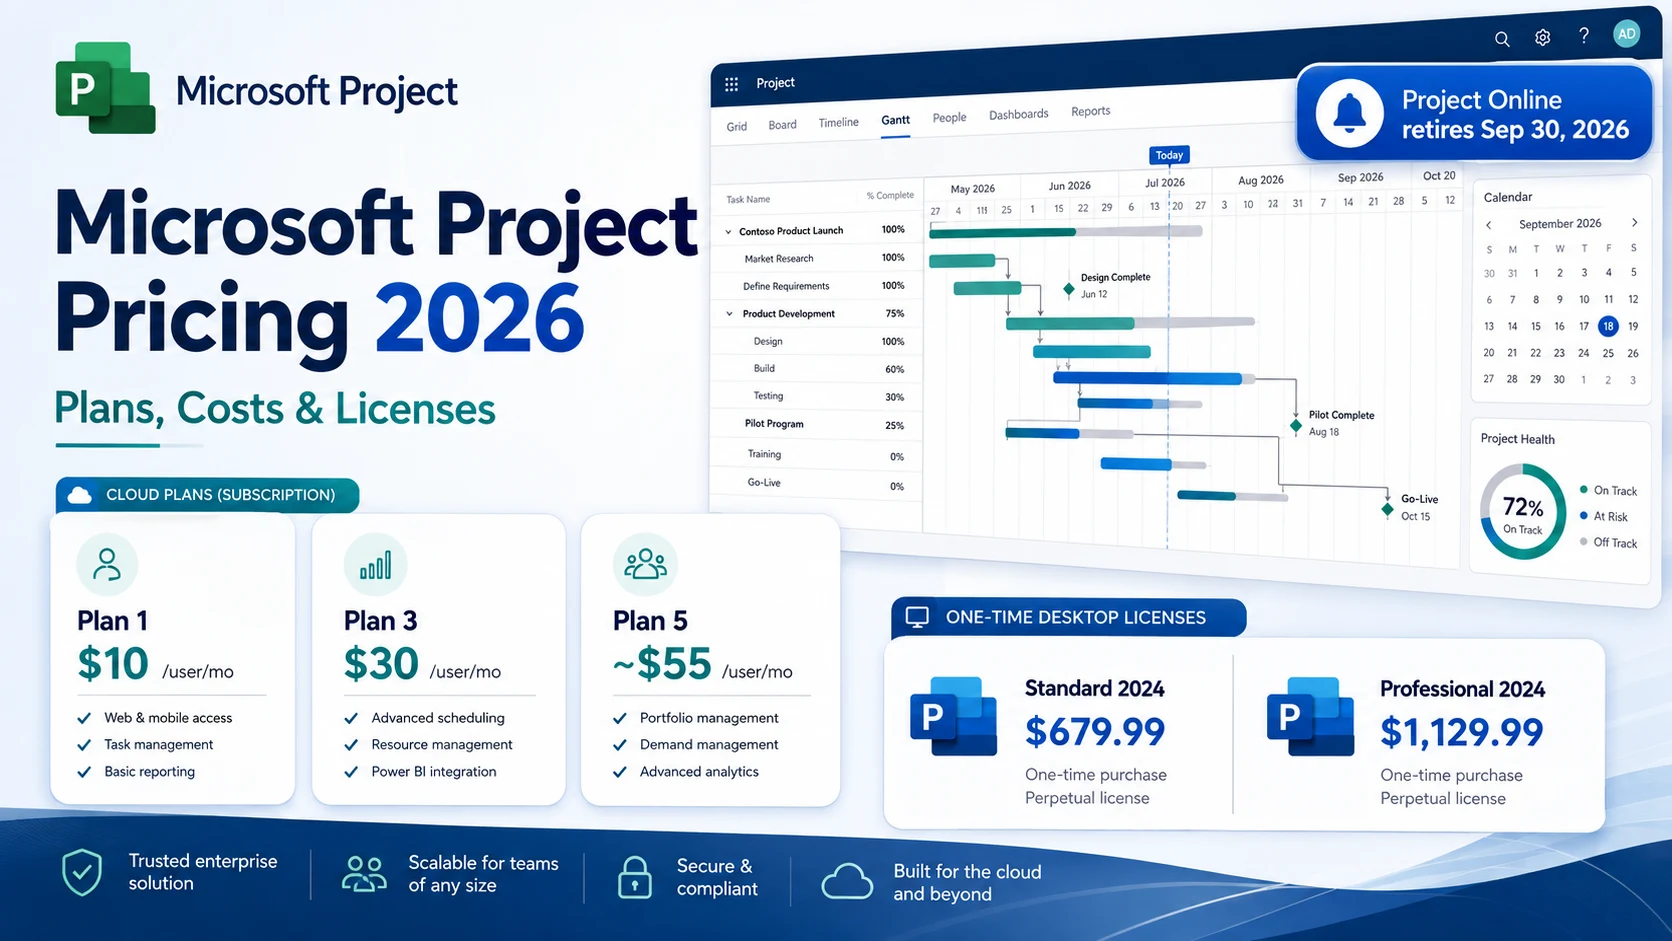
Task: Click the Professional 2024 Project icon
Action: pyautogui.click(x=1310, y=716)
